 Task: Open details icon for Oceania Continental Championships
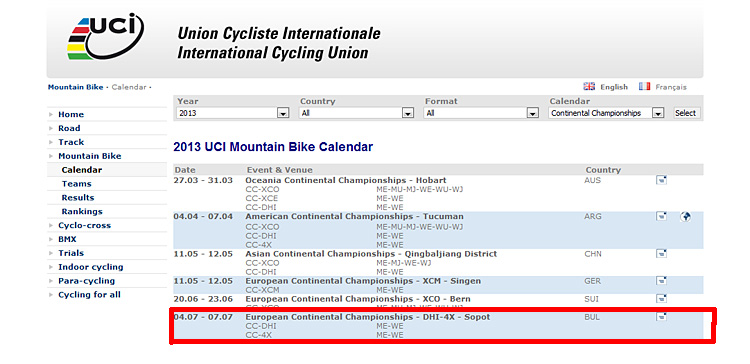coord(661,180)
